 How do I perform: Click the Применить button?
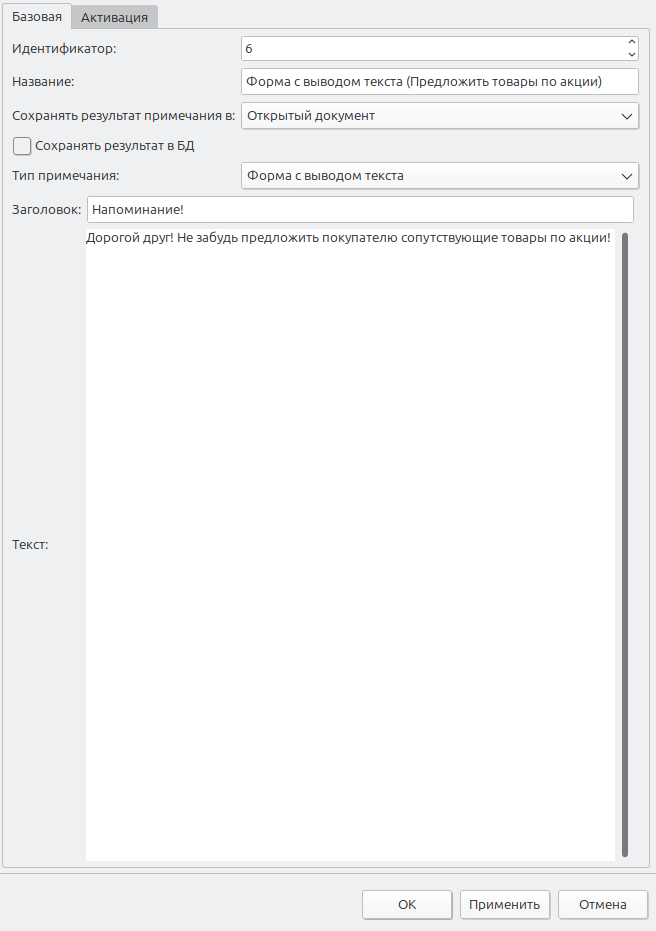505,904
